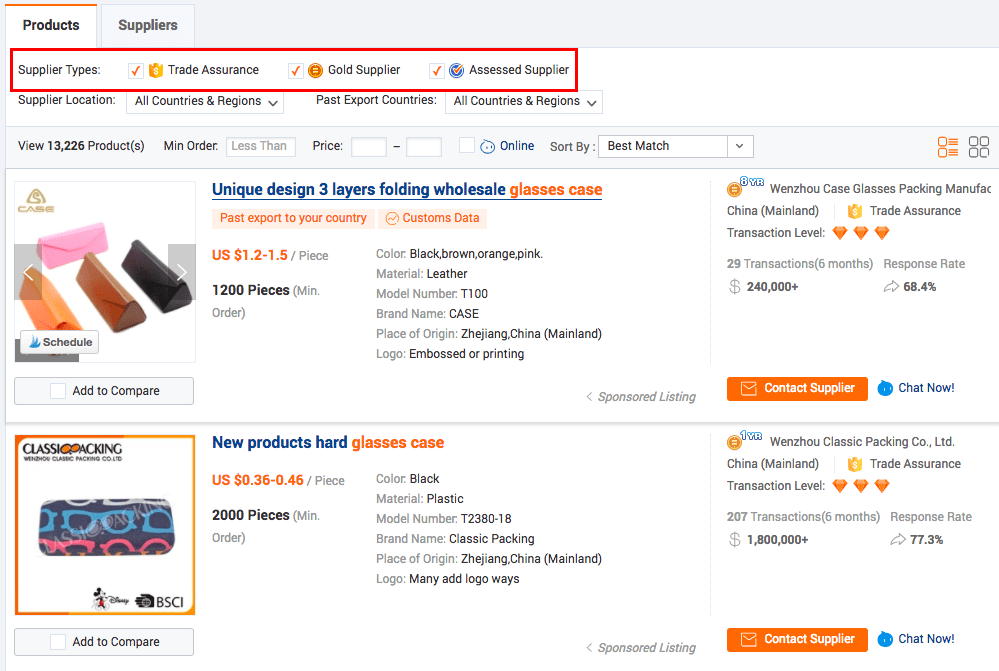999x671 pixels.
Task: Tick Add to Compare for 3 layers folding case
Action: (58, 391)
